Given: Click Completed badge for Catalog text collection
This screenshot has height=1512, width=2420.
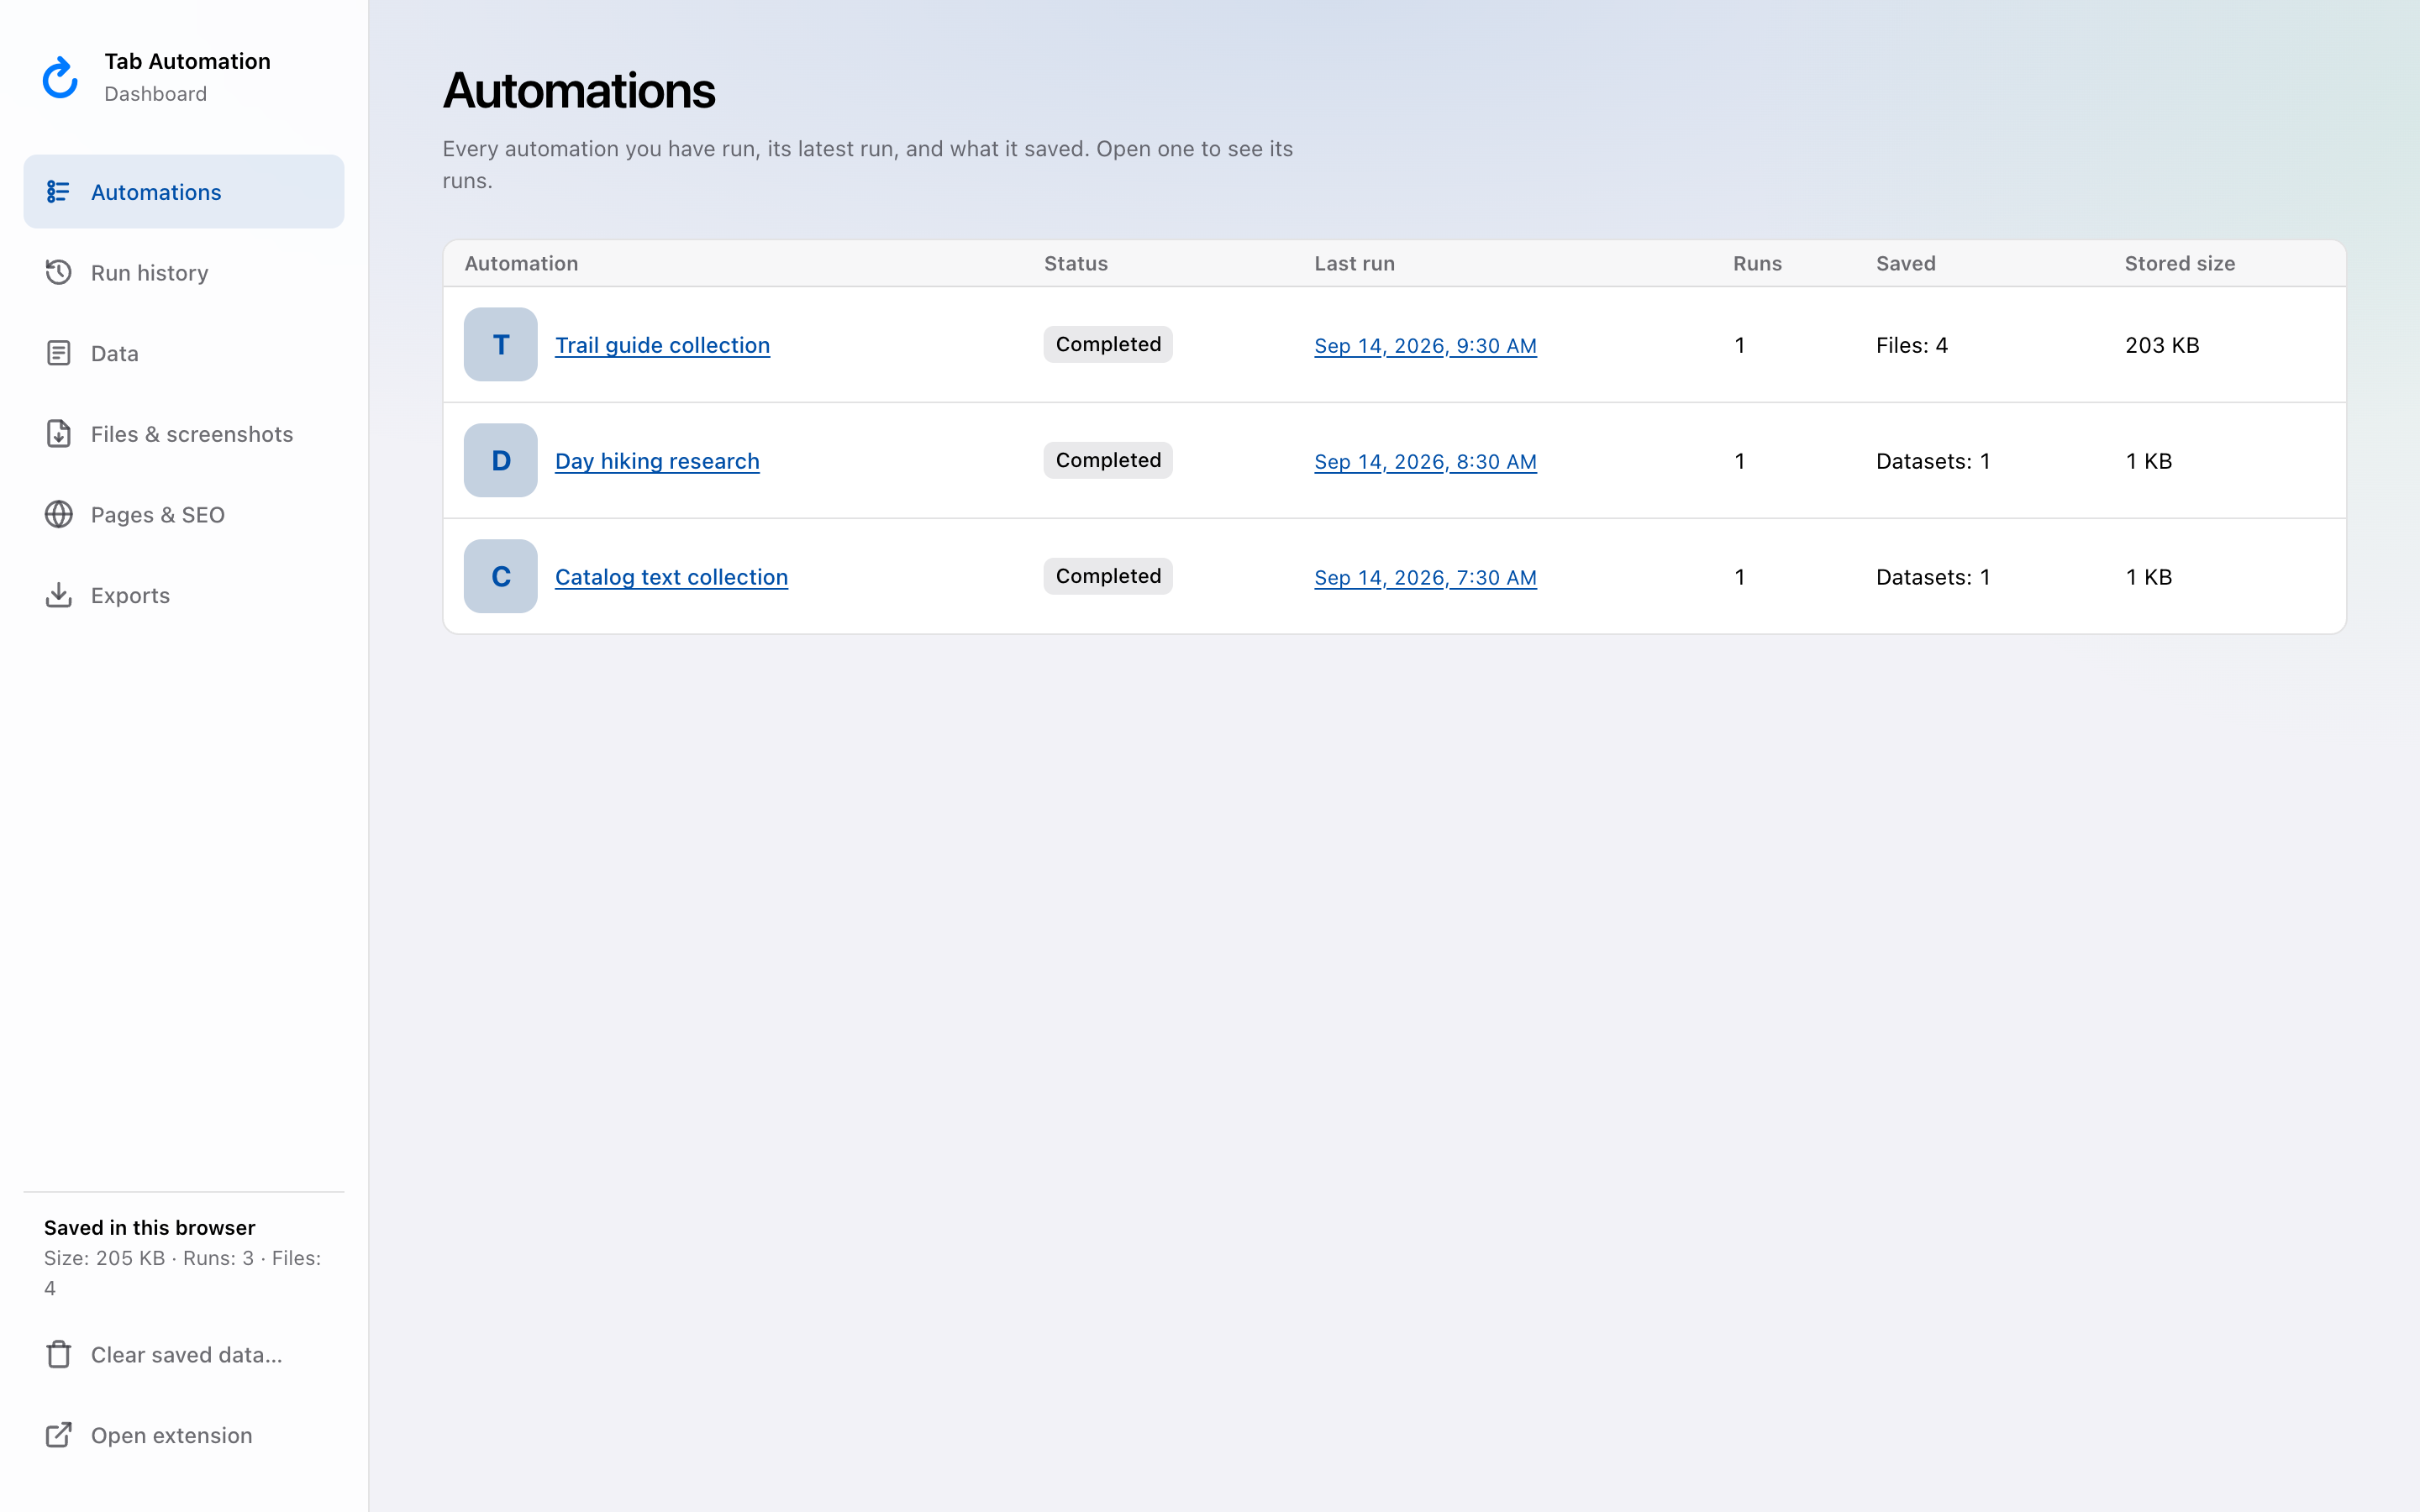Looking at the screenshot, I should (x=1108, y=576).
